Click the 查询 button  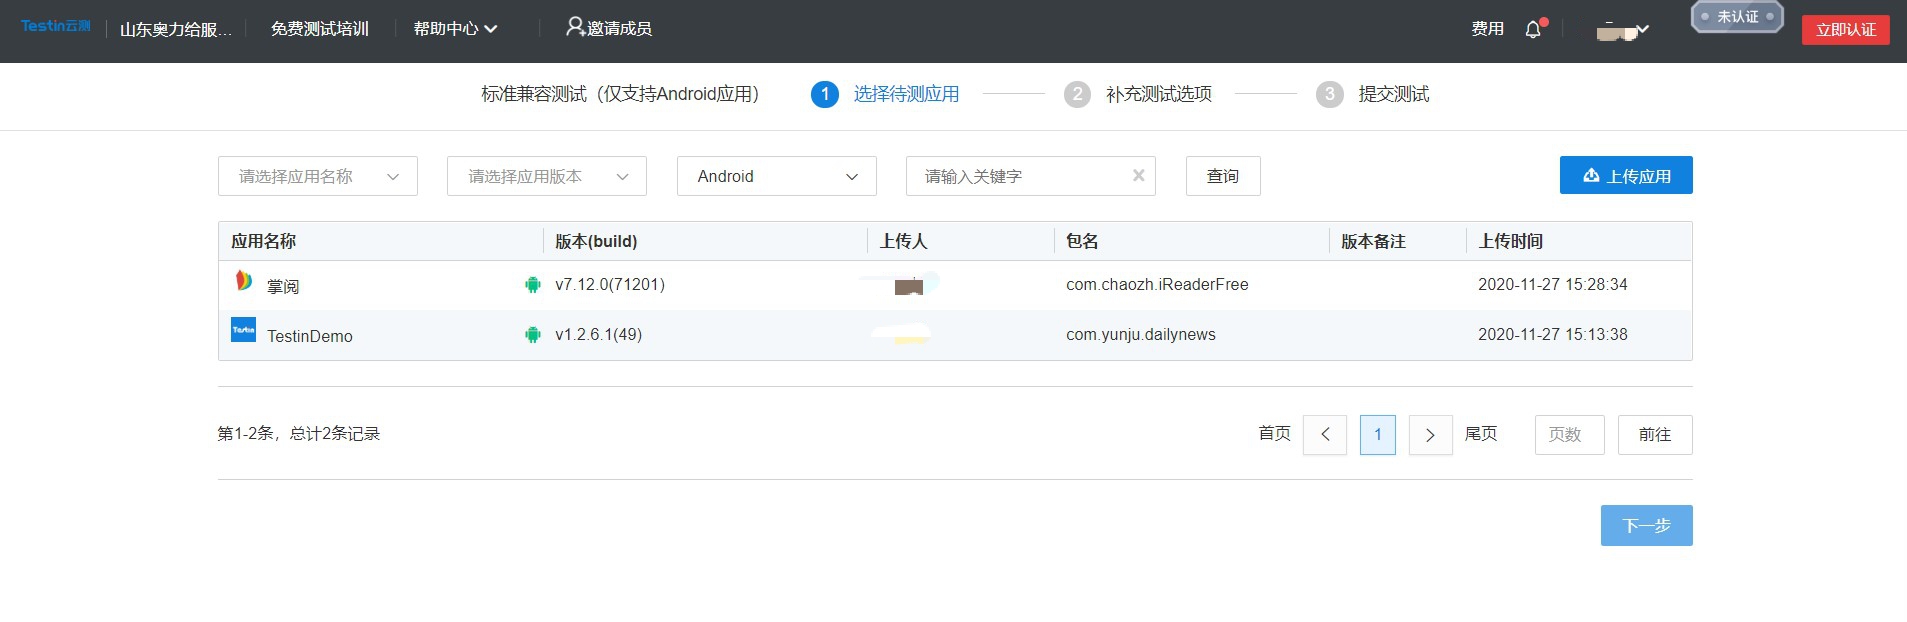(1223, 176)
